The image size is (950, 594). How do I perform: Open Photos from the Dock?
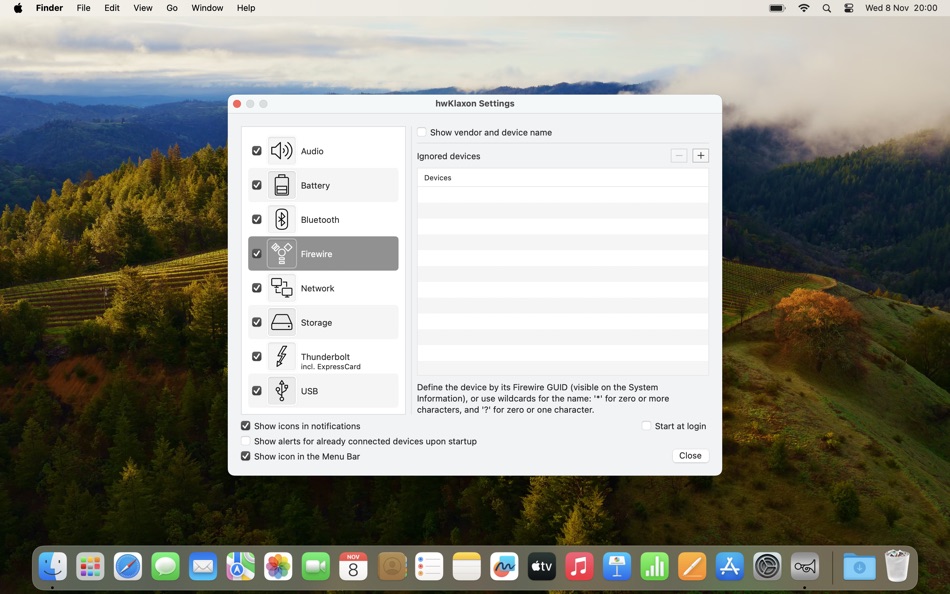[x=278, y=567]
